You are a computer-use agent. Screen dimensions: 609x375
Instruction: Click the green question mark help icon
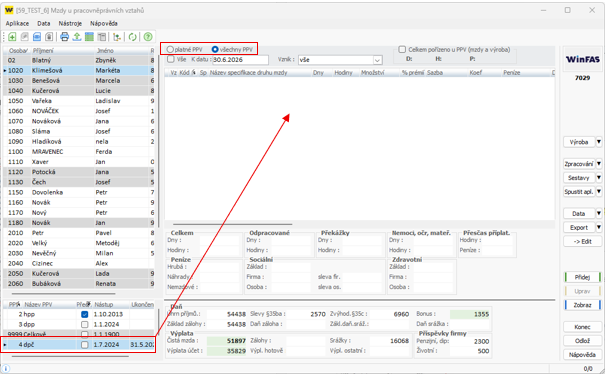[148, 37]
